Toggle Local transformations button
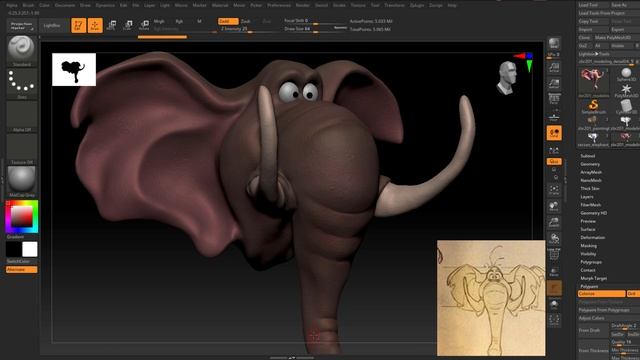 tap(554, 133)
